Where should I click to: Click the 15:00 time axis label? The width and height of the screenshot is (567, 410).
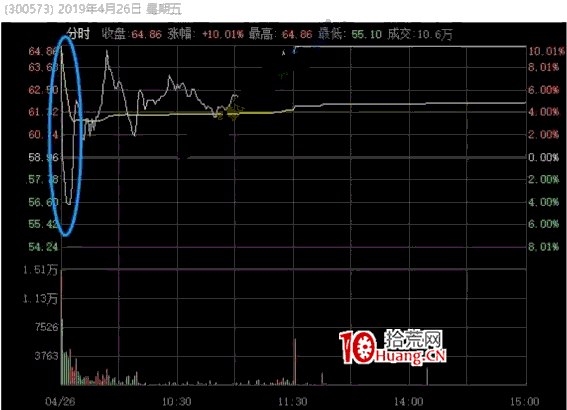tap(524, 401)
